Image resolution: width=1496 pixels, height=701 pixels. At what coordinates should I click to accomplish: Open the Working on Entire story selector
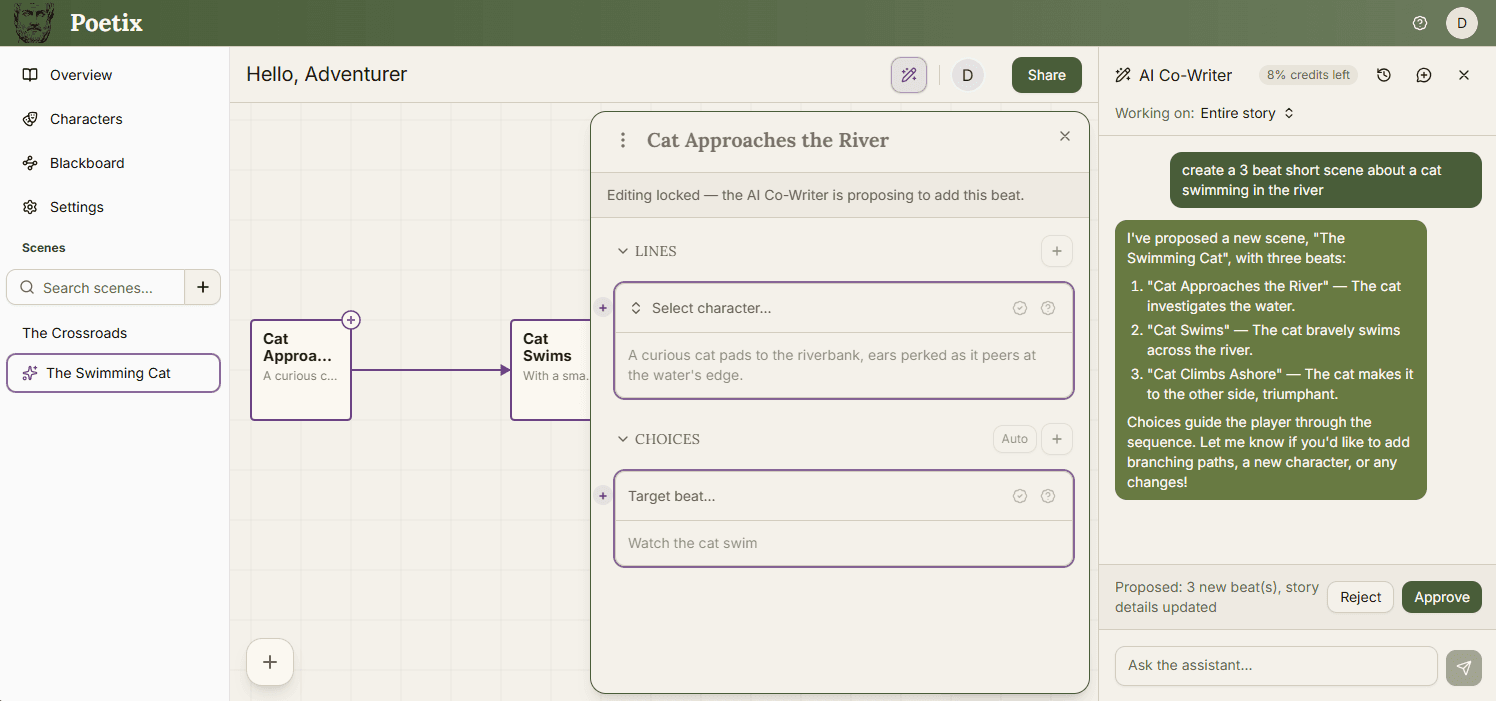pos(1248,113)
